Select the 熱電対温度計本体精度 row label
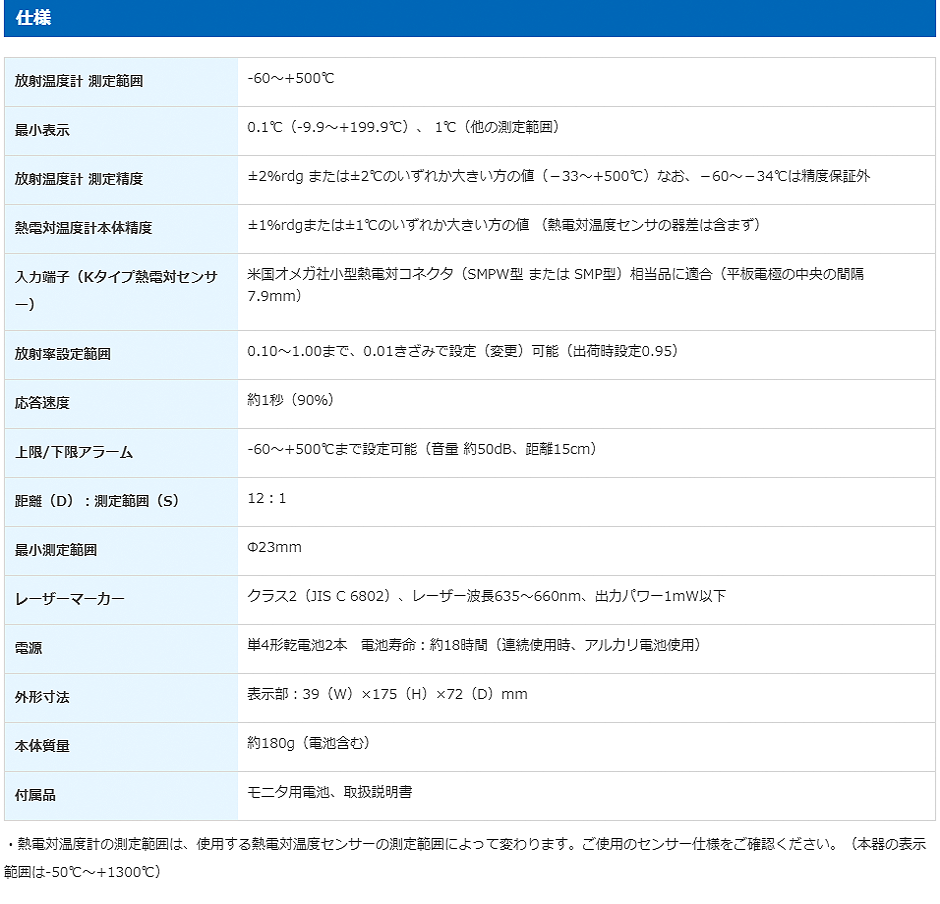This screenshot has height=904, width=940. (x=83, y=228)
